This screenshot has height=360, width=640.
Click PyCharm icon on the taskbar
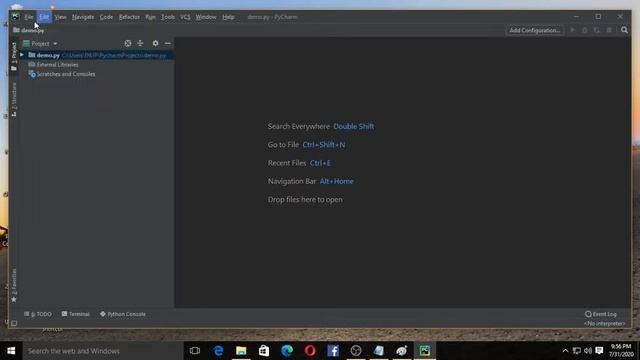[x=425, y=351]
